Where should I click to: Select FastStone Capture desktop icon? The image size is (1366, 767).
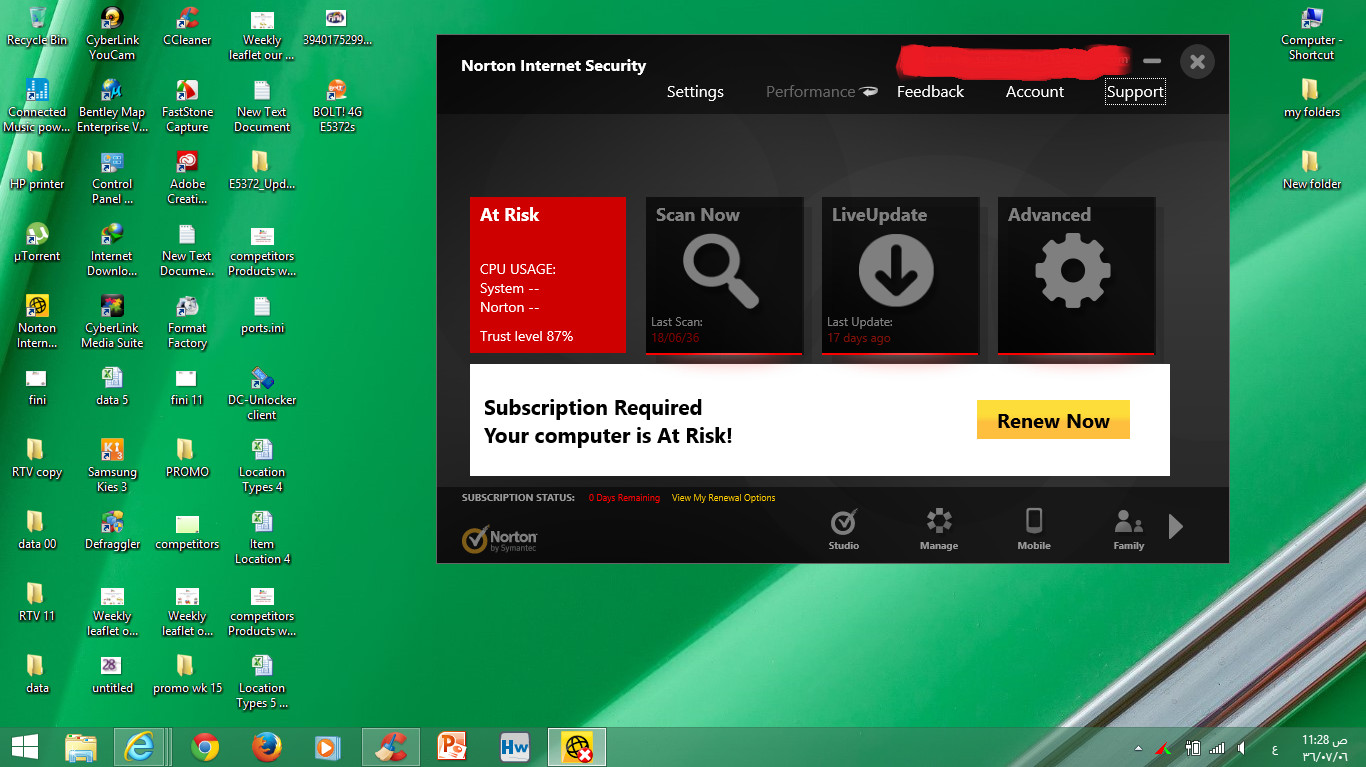[x=187, y=105]
